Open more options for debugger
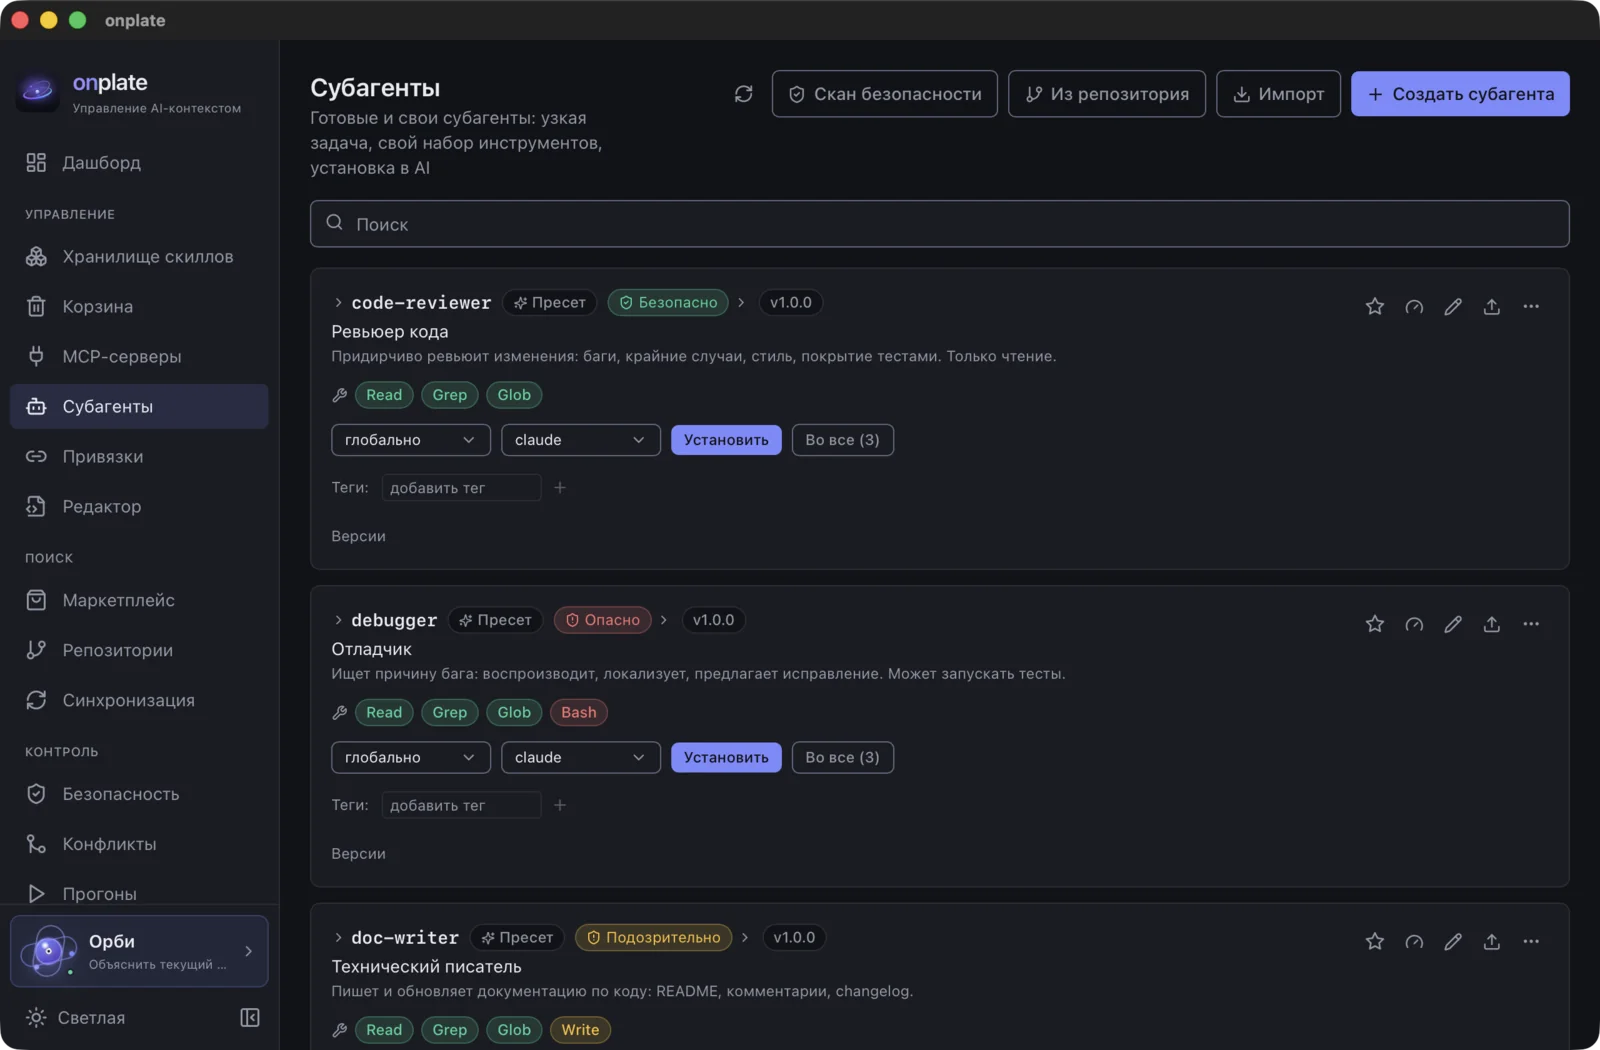This screenshot has height=1050, width=1600. (1531, 624)
